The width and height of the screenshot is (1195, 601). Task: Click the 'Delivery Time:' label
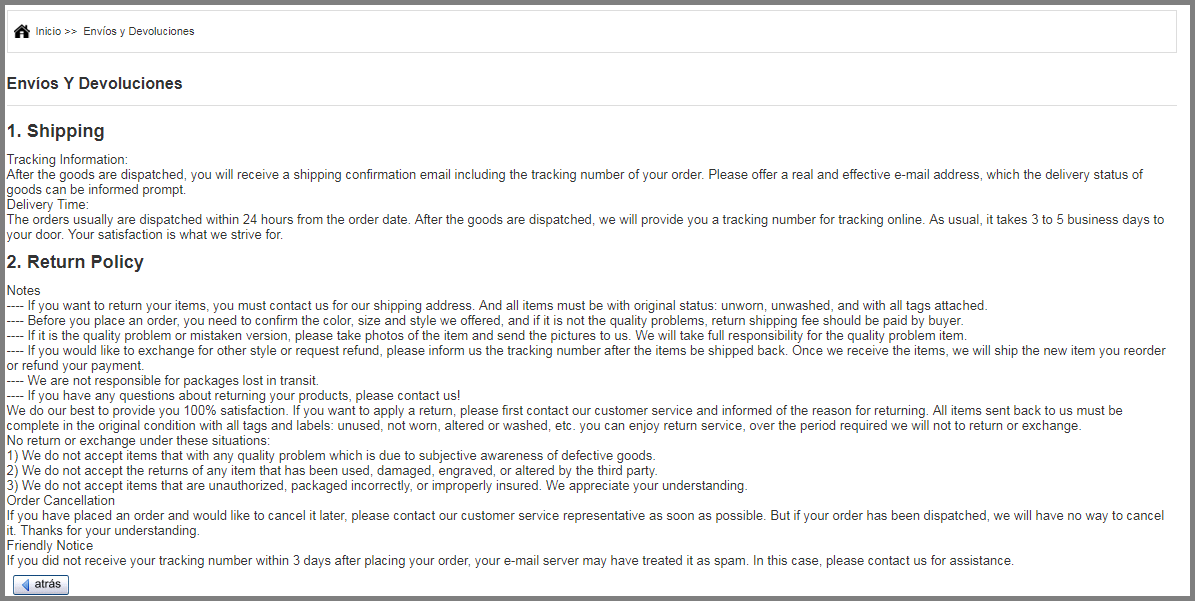(48, 205)
